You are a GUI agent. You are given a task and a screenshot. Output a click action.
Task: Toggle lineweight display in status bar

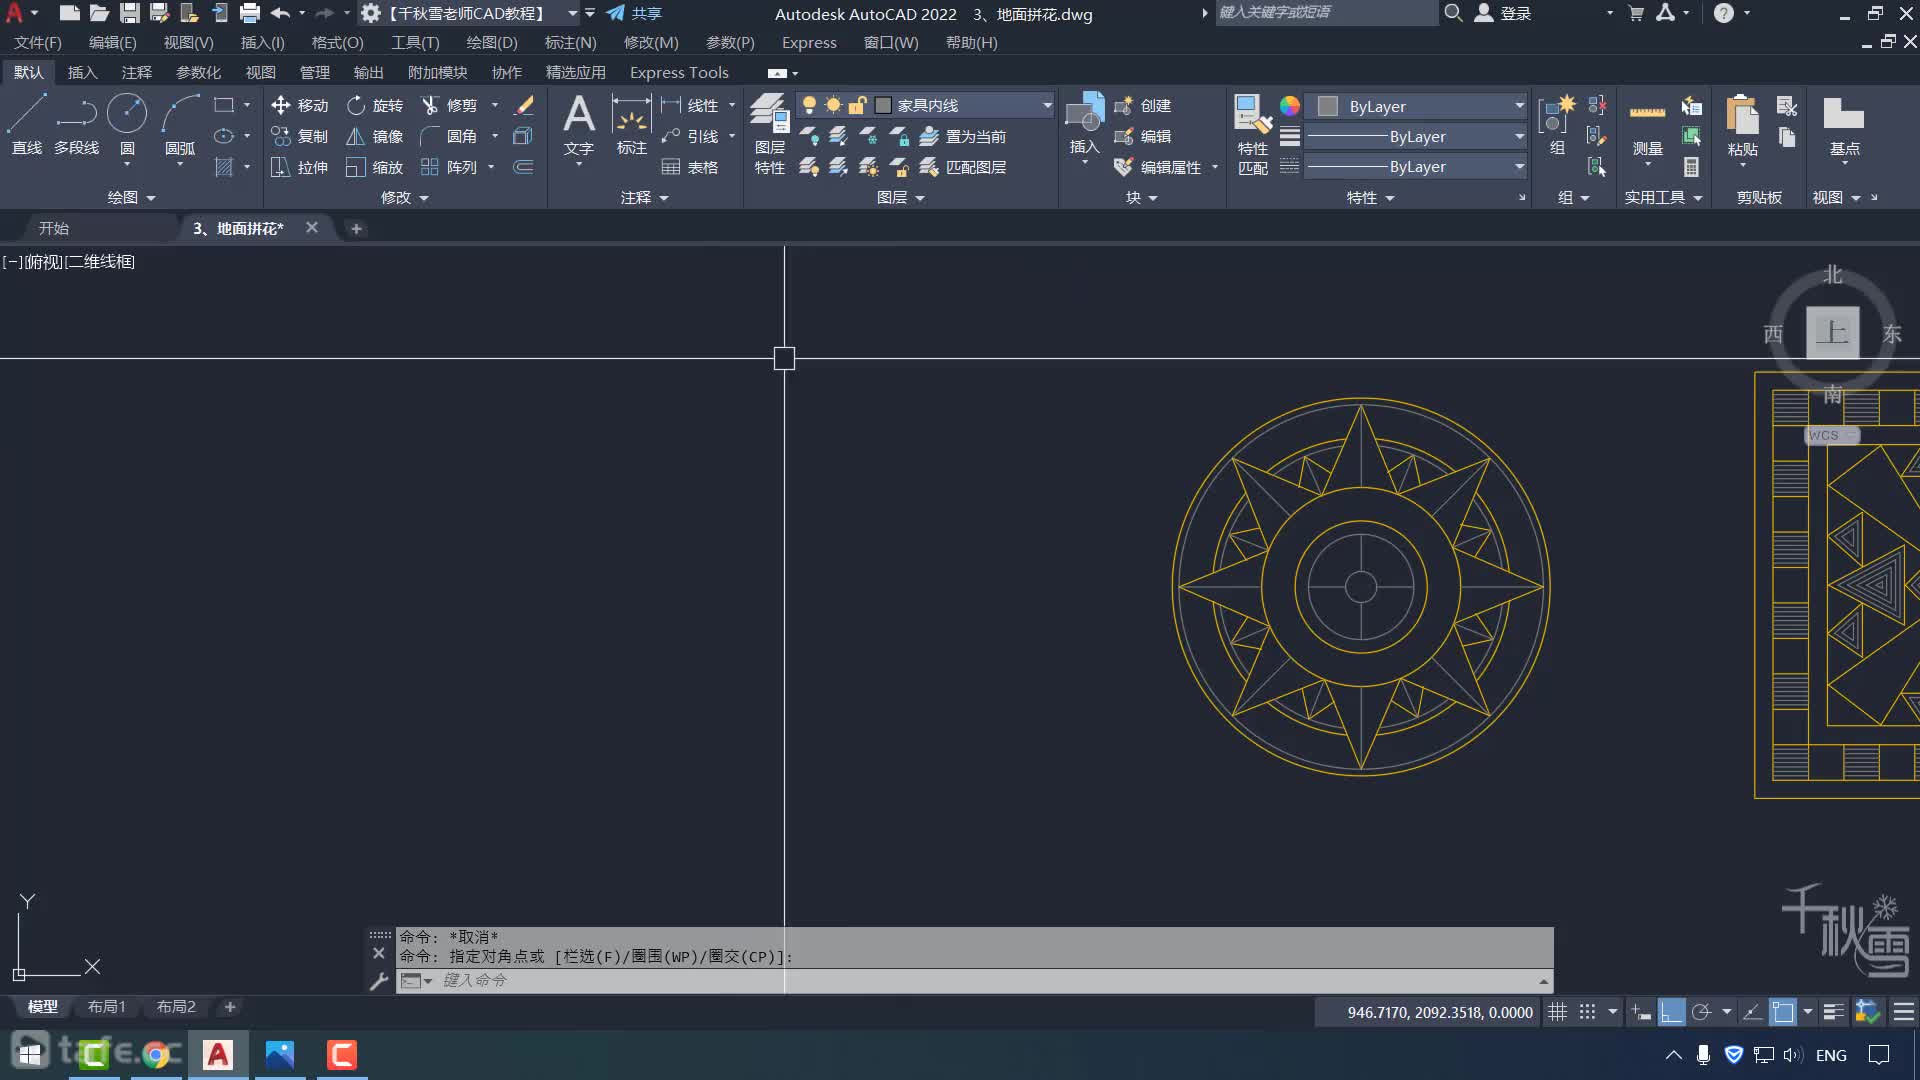pyautogui.click(x=1833, y=1012)
